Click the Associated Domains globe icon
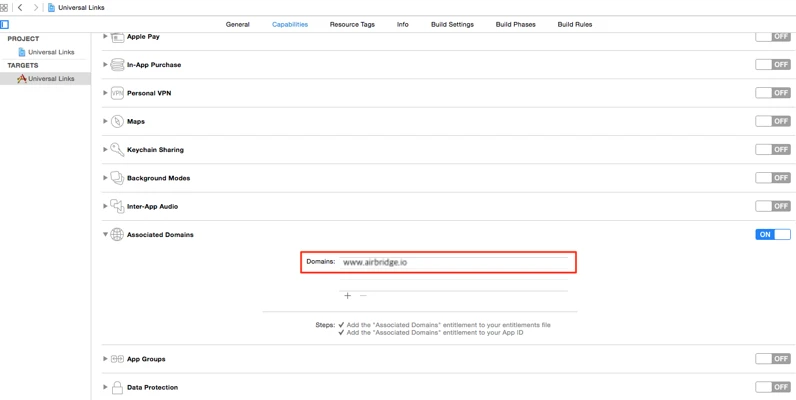 pyautogui.click(x=117, y=235)
